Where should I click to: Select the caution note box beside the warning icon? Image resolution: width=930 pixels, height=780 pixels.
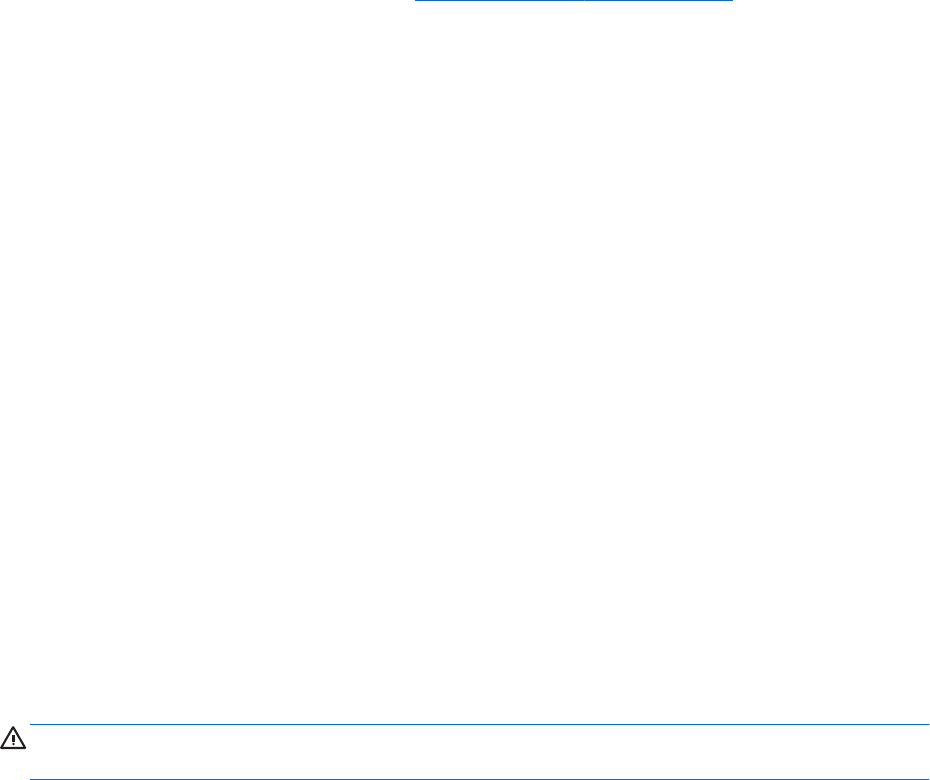coord(479,752)
